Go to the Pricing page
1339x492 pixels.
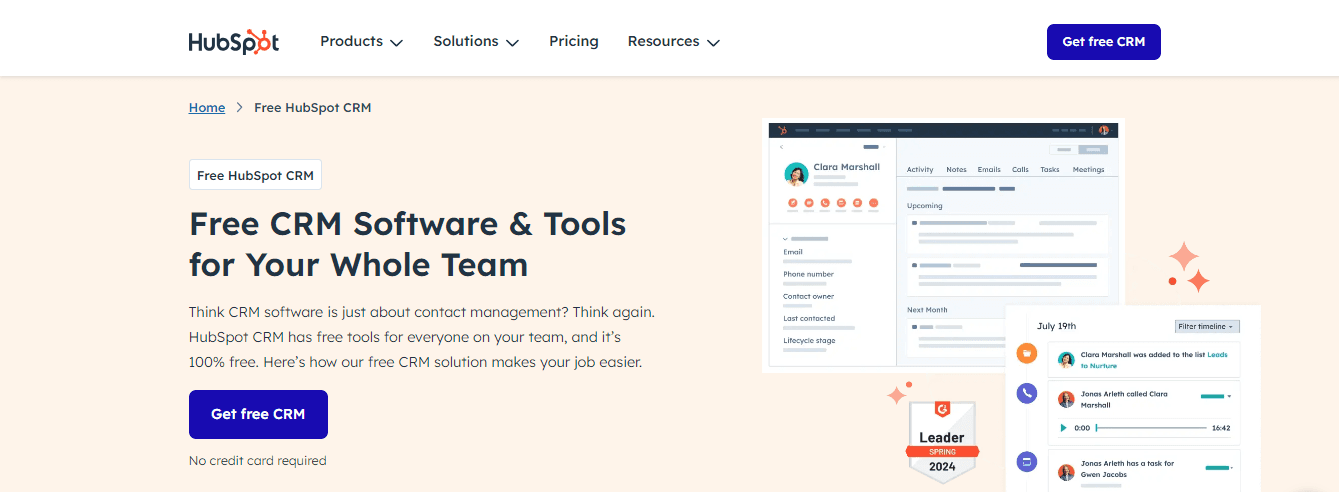(574, 42)
